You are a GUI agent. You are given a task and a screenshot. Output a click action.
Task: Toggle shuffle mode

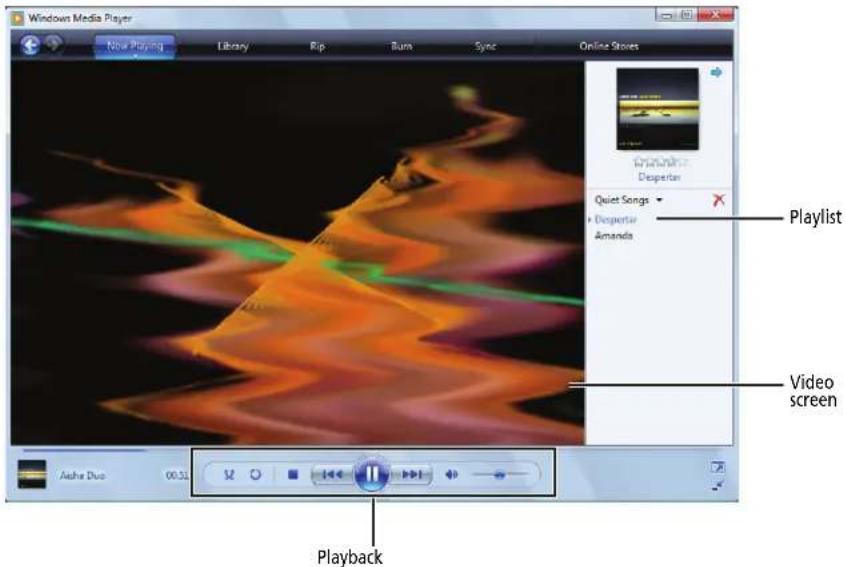coord(229,475)
